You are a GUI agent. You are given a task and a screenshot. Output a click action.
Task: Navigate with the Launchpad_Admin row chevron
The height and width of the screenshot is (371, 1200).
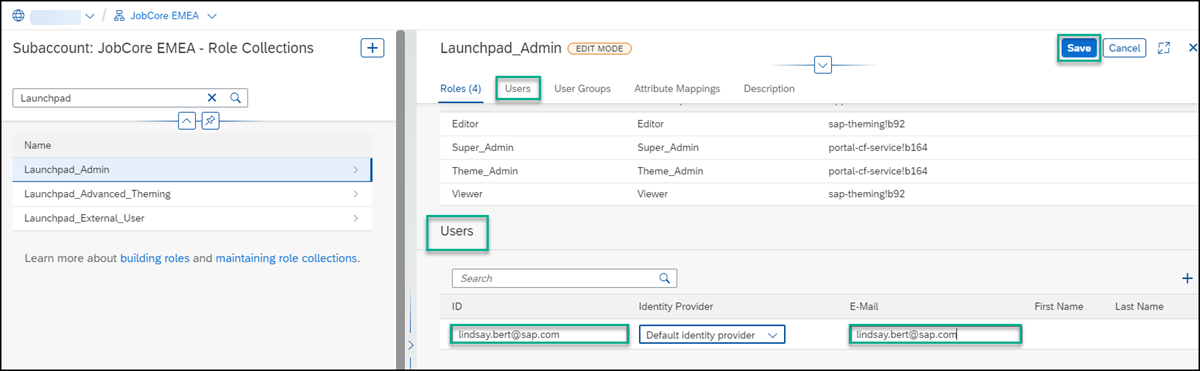[356, 170]
